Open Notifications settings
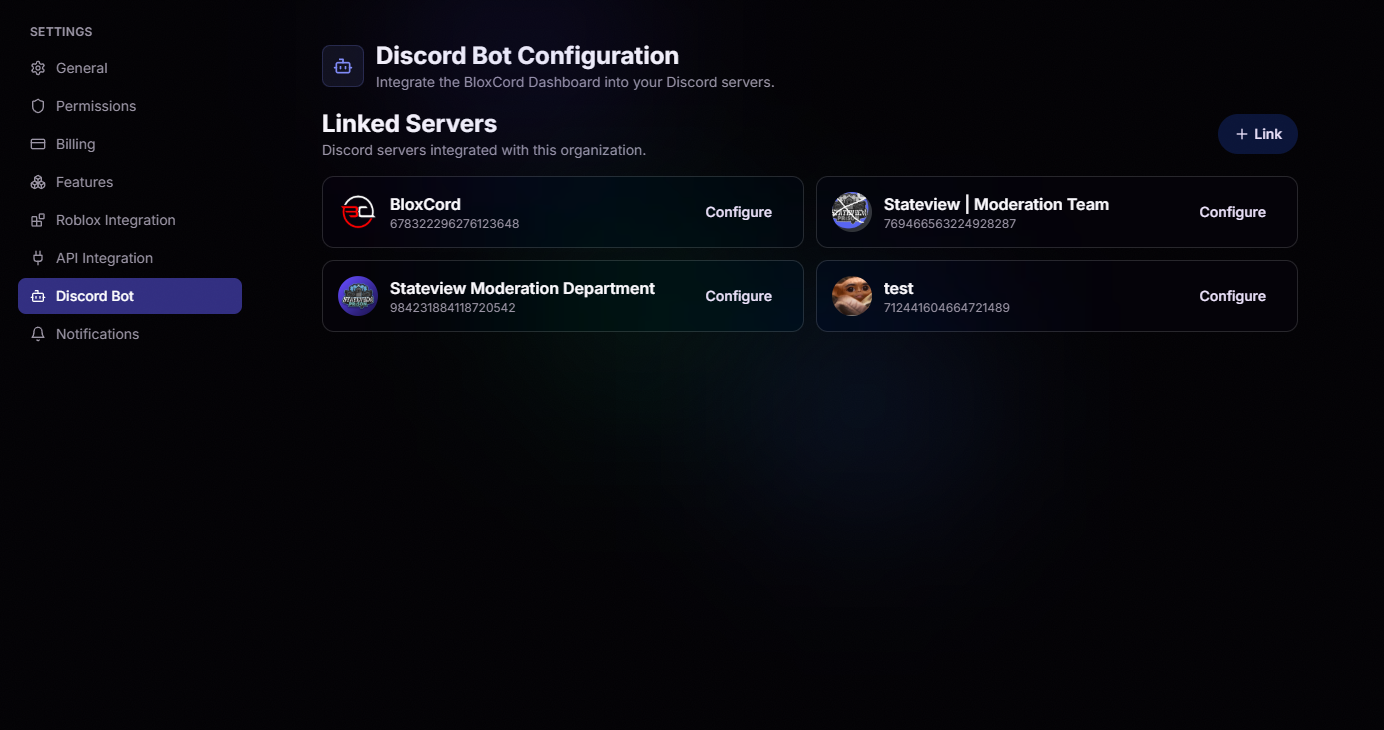This screenshot has height=730, width=1384. pos(130,334)
